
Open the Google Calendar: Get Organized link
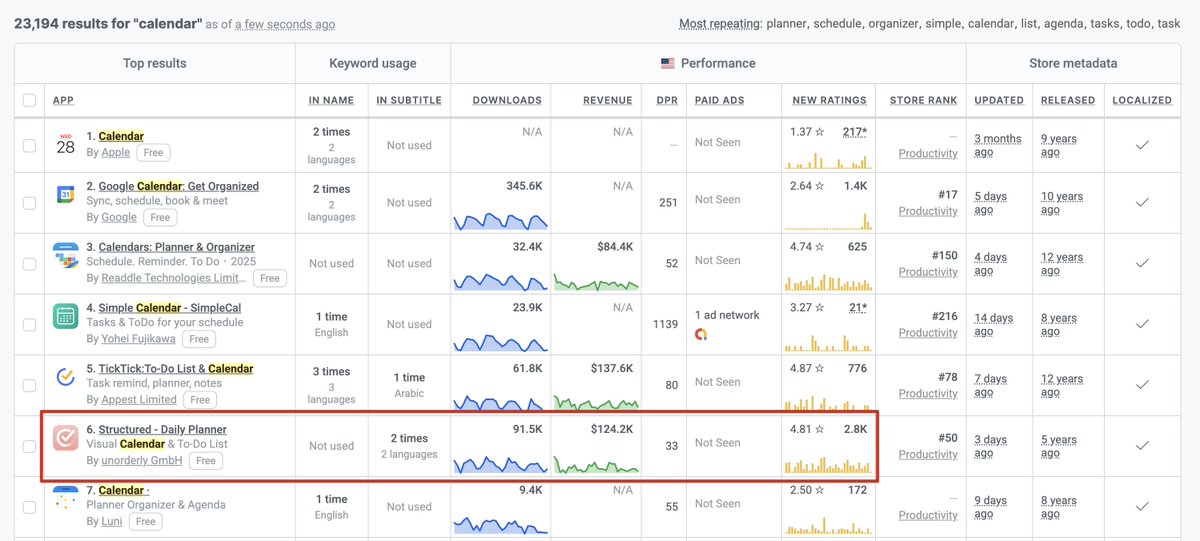(x=178, y=186)
